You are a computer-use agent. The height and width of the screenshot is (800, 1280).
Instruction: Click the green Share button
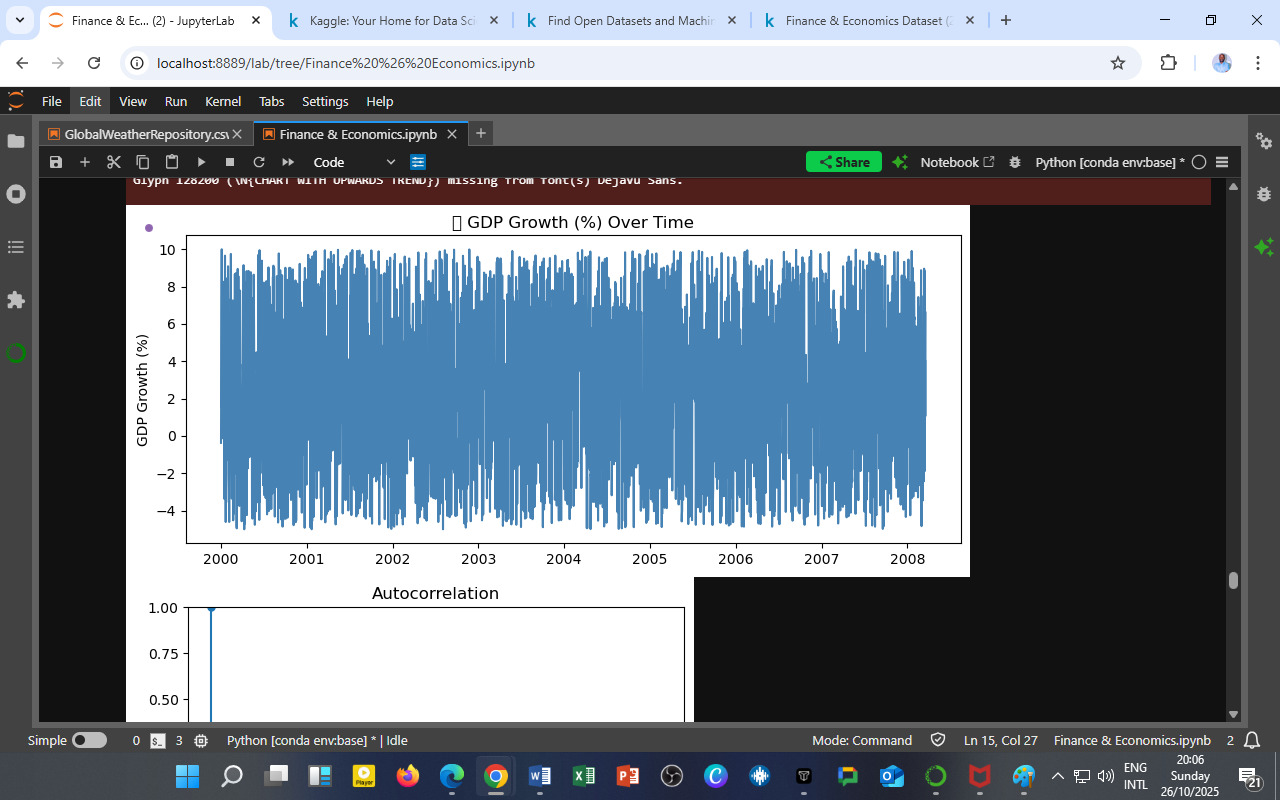(x=843, y=162)
